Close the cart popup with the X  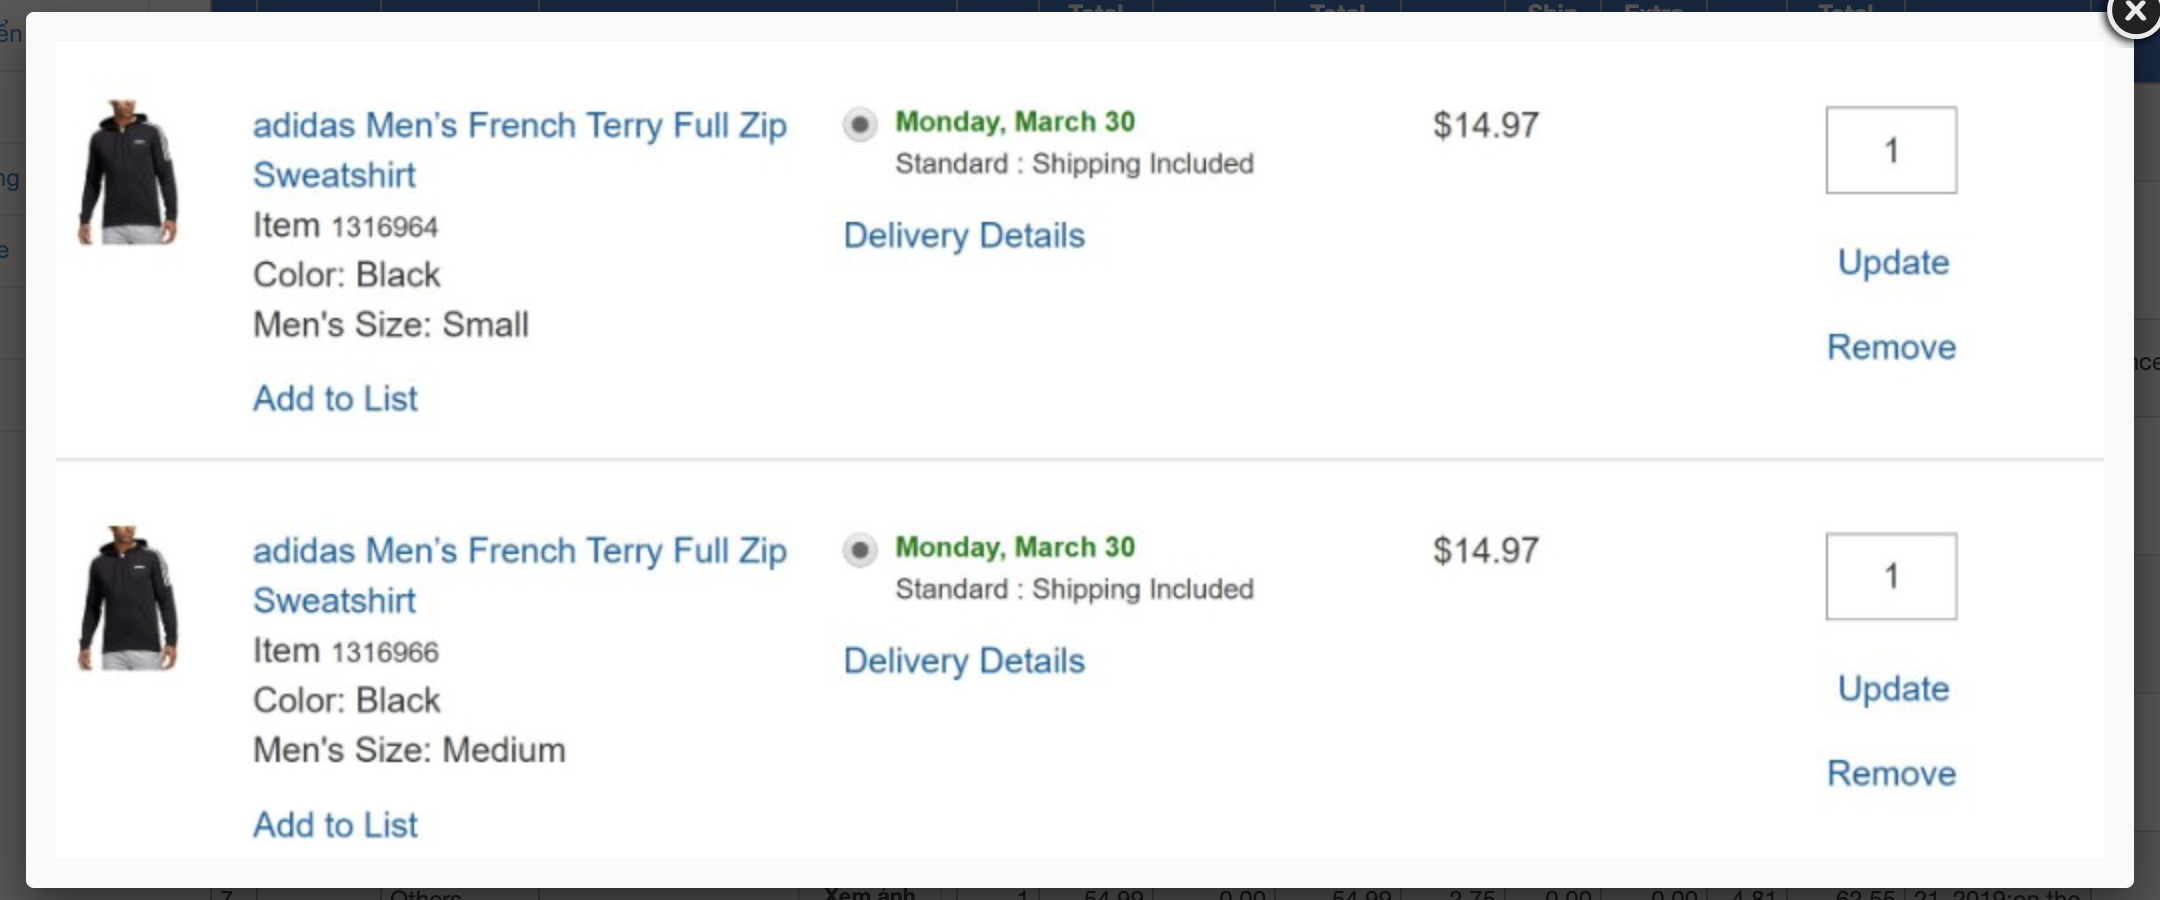click(2134, 12)
